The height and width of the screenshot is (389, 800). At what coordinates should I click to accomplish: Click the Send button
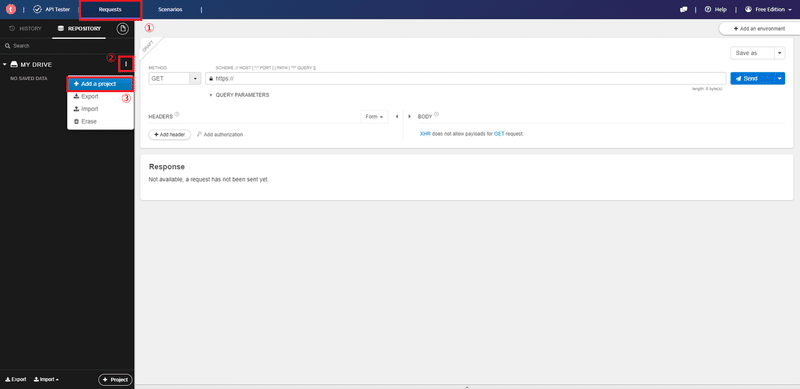pyautogui.click(x=752, y=79)
